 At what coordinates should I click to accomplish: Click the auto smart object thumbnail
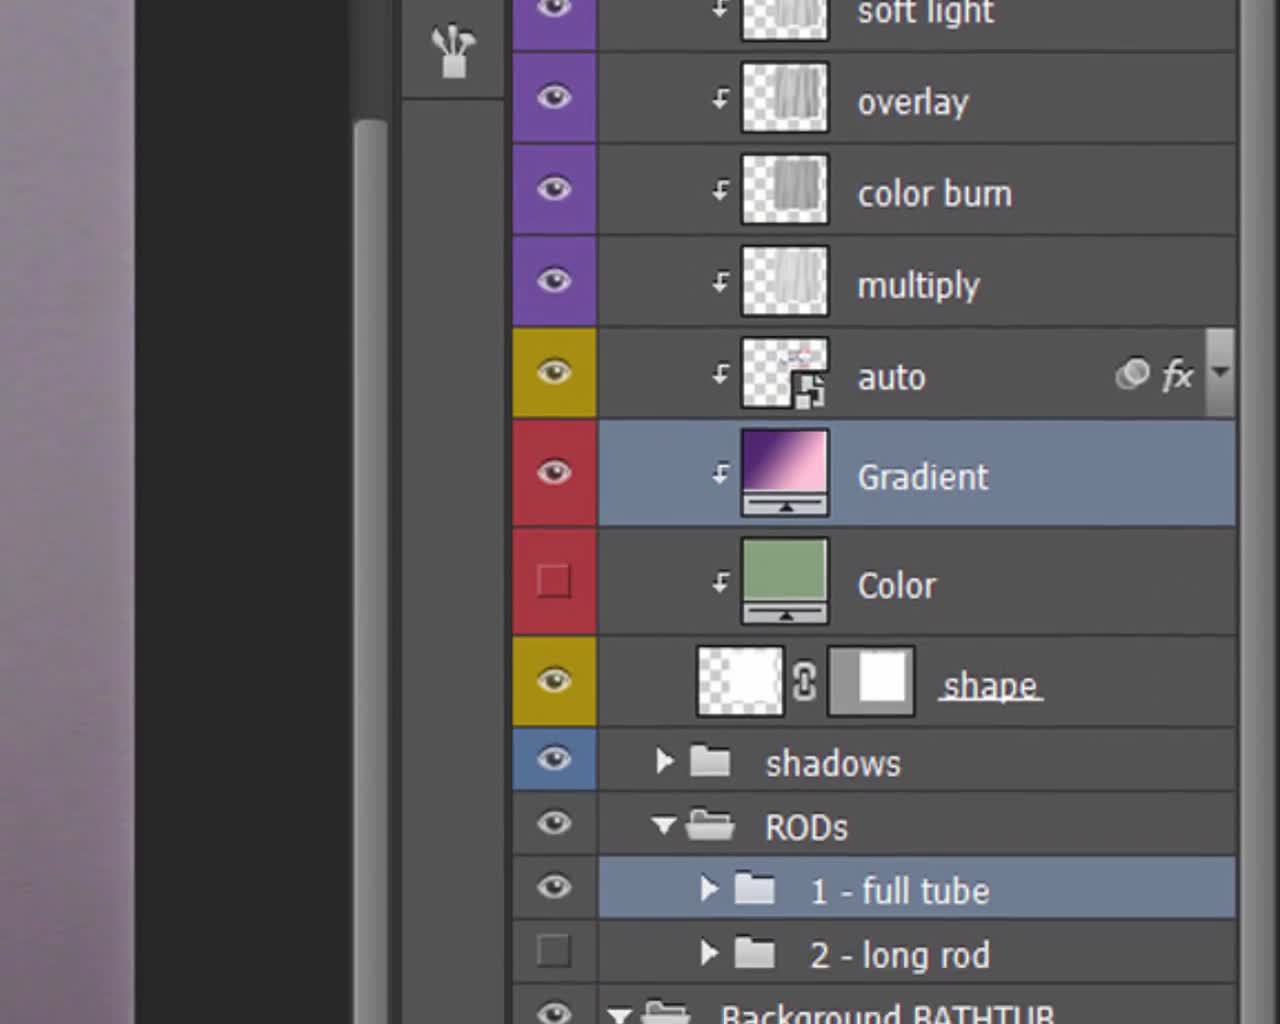(x=785, y=373)
